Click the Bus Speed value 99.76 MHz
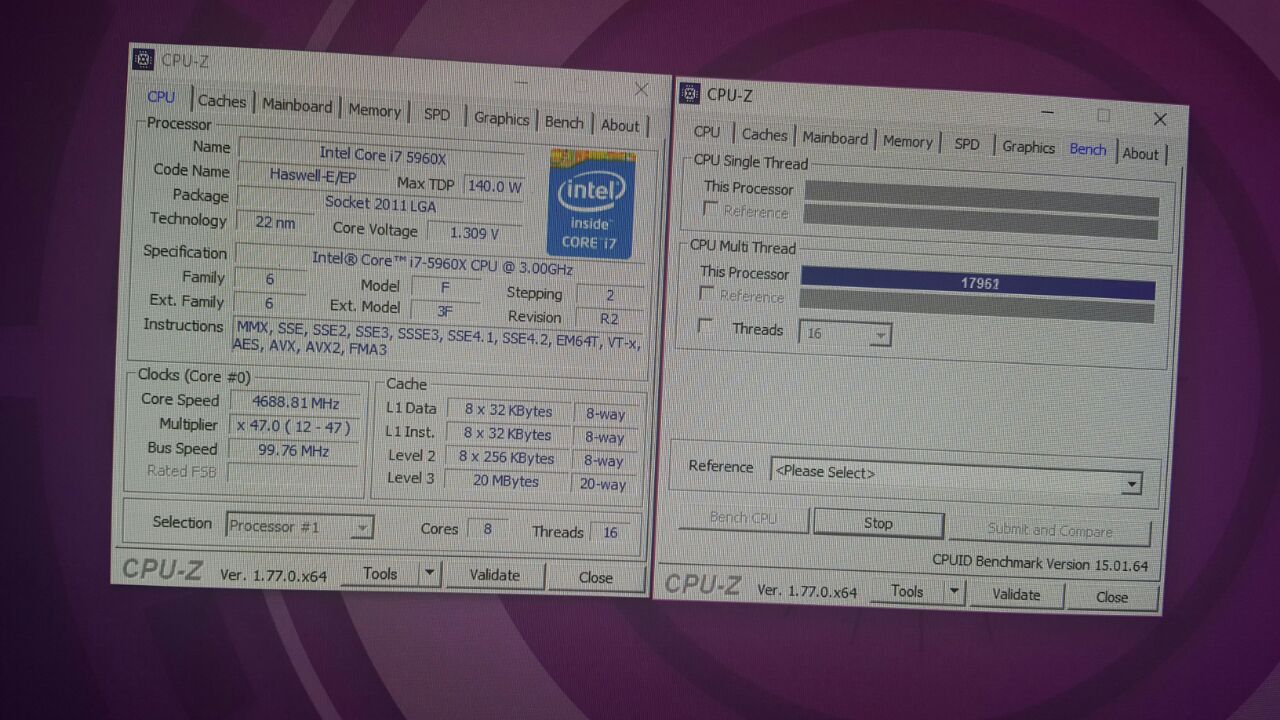1280x720 pixels. coord(294,451)
